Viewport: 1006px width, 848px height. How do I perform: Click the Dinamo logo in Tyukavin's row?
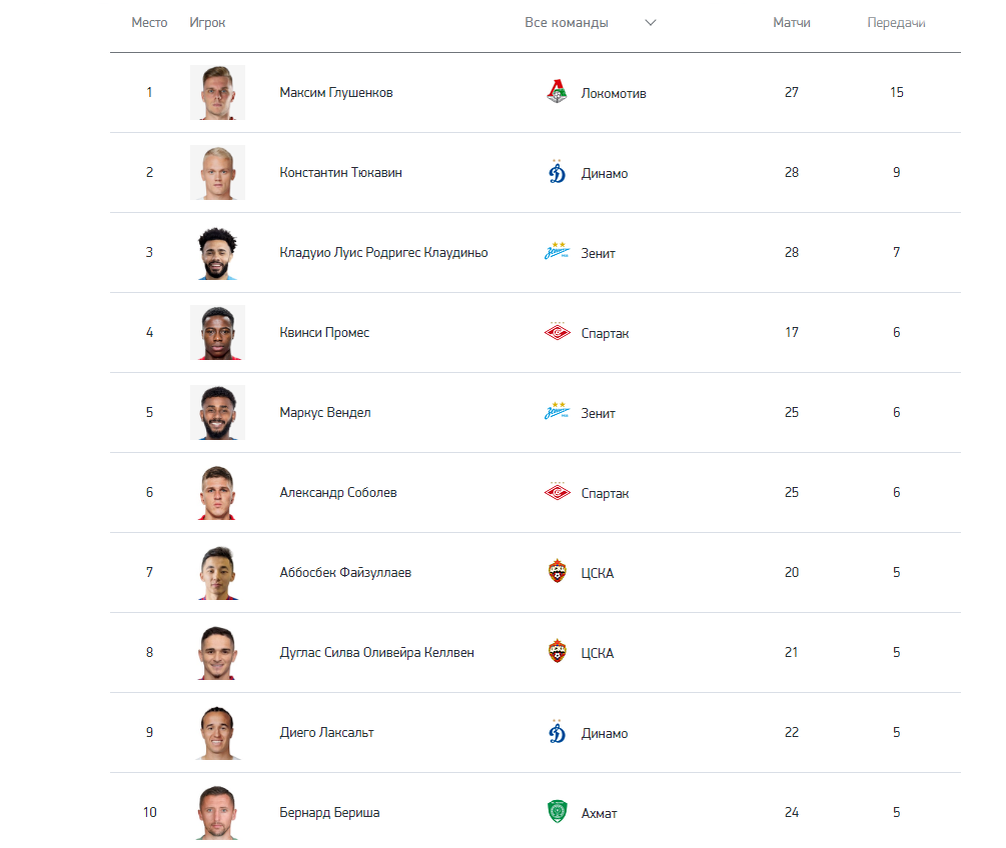tap(557, 172)
